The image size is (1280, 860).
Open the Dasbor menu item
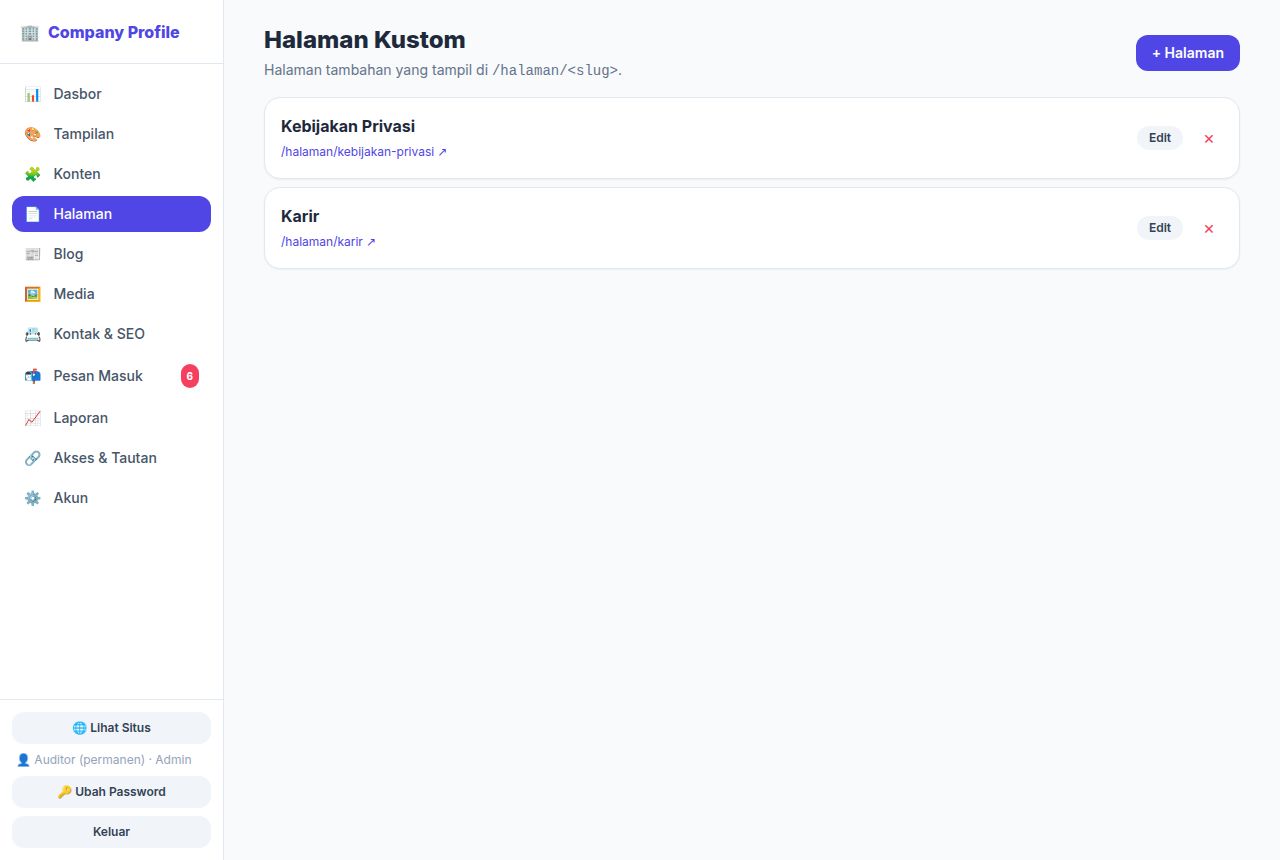[111, 94]
